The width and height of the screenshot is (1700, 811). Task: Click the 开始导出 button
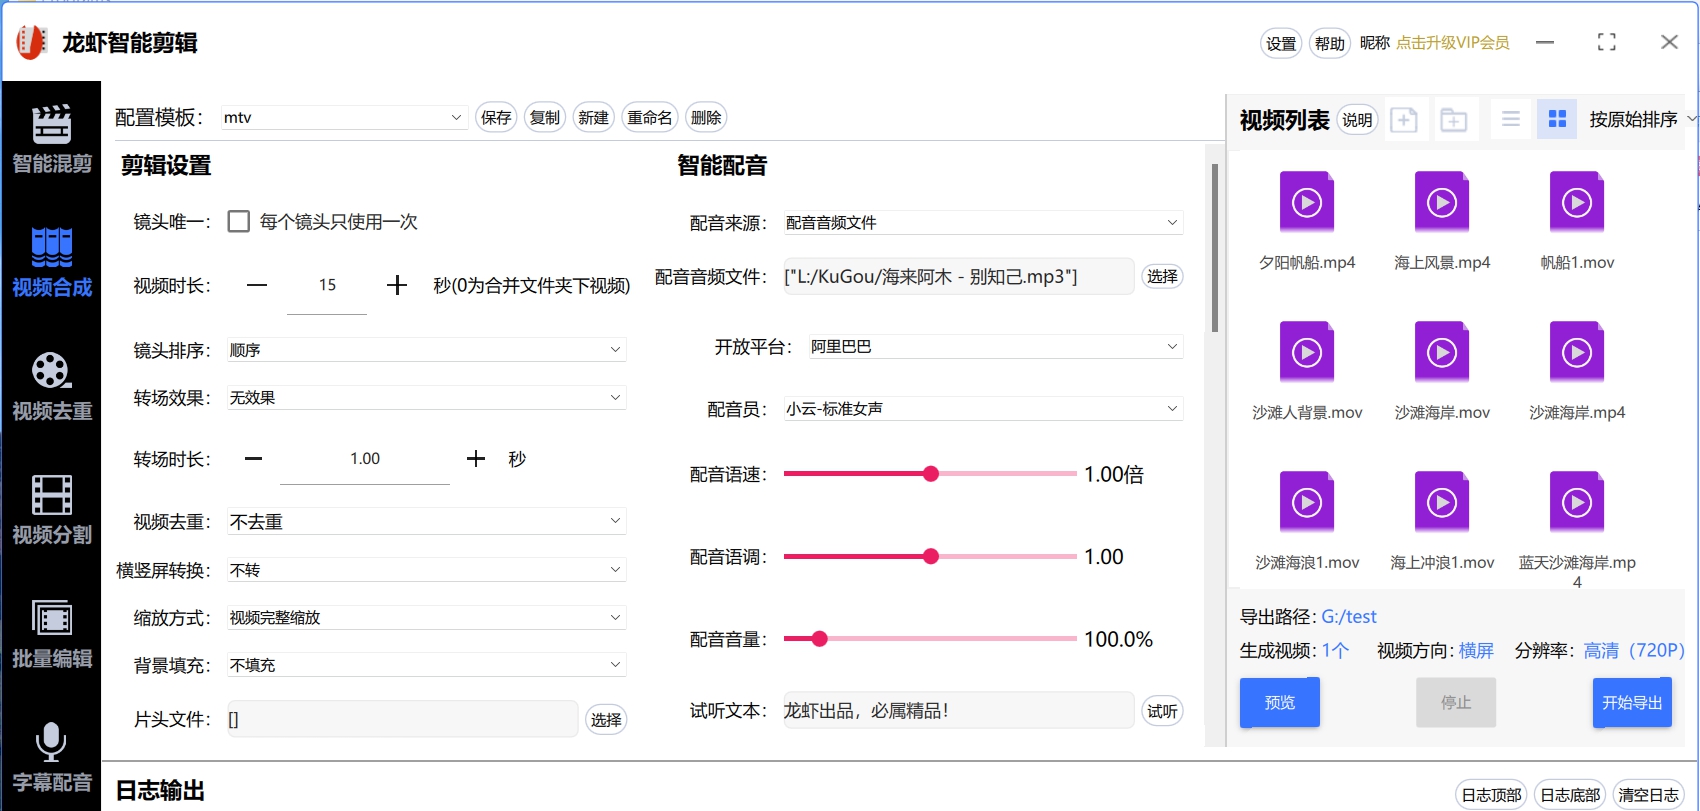pos(1631,703)
